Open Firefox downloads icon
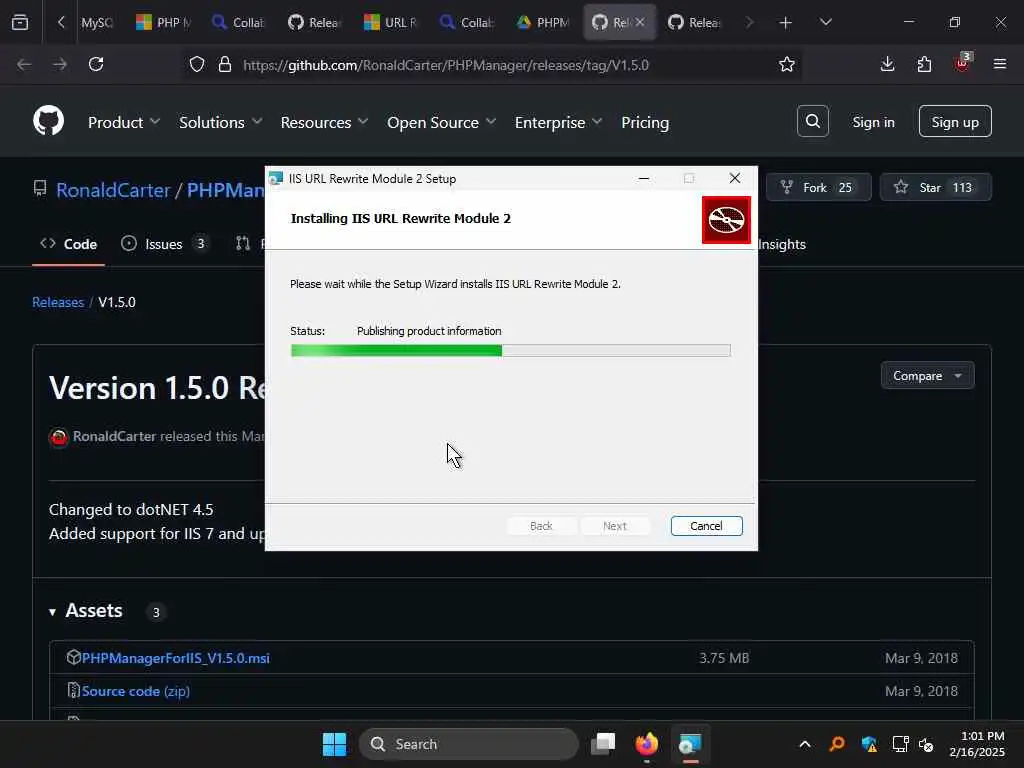 tap(887, 64)
